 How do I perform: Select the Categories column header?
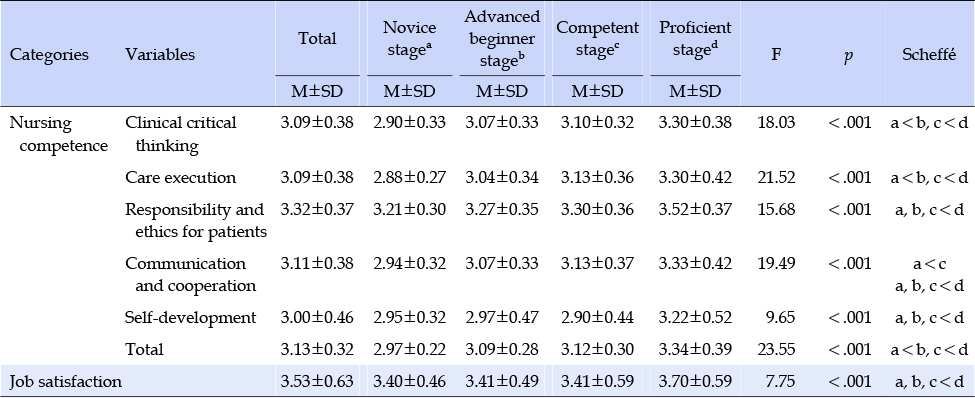point(49,55)
